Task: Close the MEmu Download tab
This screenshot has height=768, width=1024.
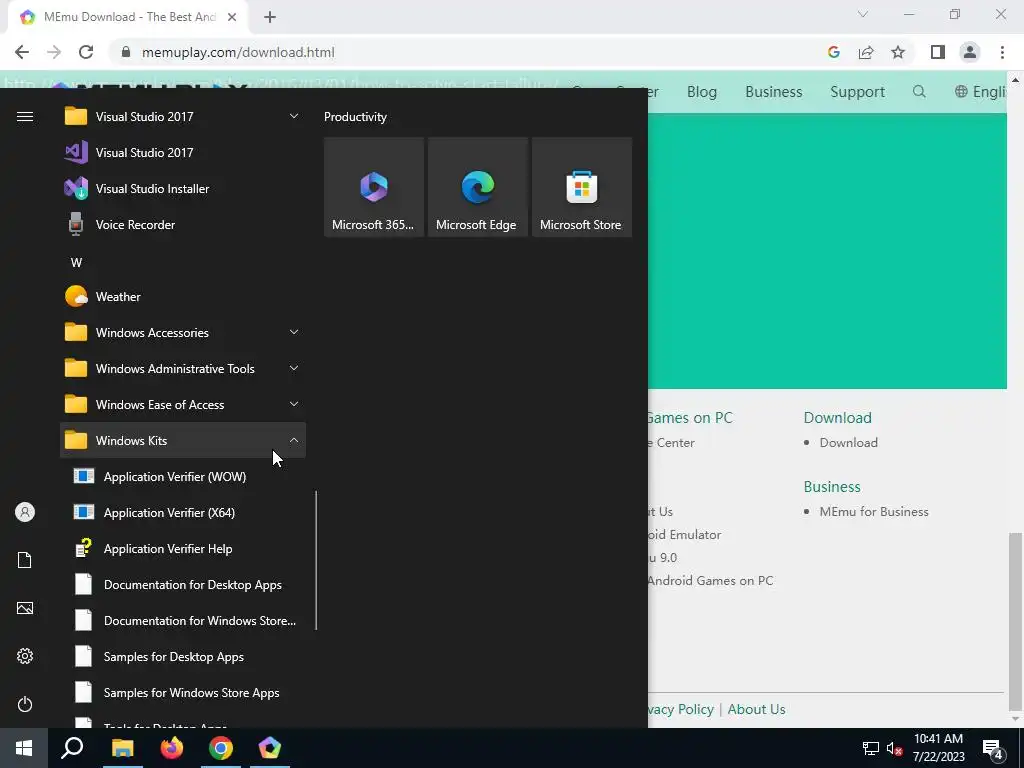Action: pos(232,18)
